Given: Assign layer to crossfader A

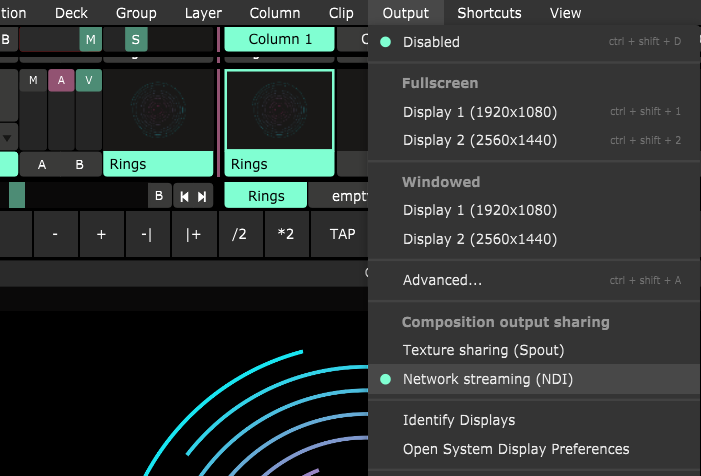Looking at the screenshot, I should point(42,164).
